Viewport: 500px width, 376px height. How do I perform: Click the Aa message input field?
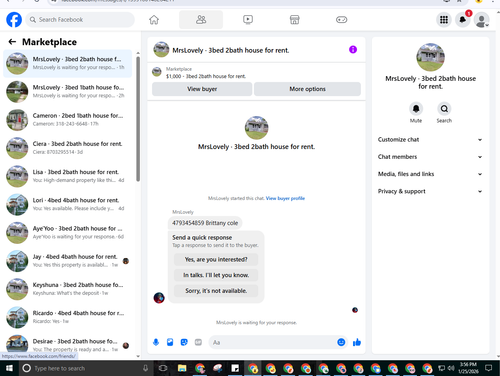[273, 342]
